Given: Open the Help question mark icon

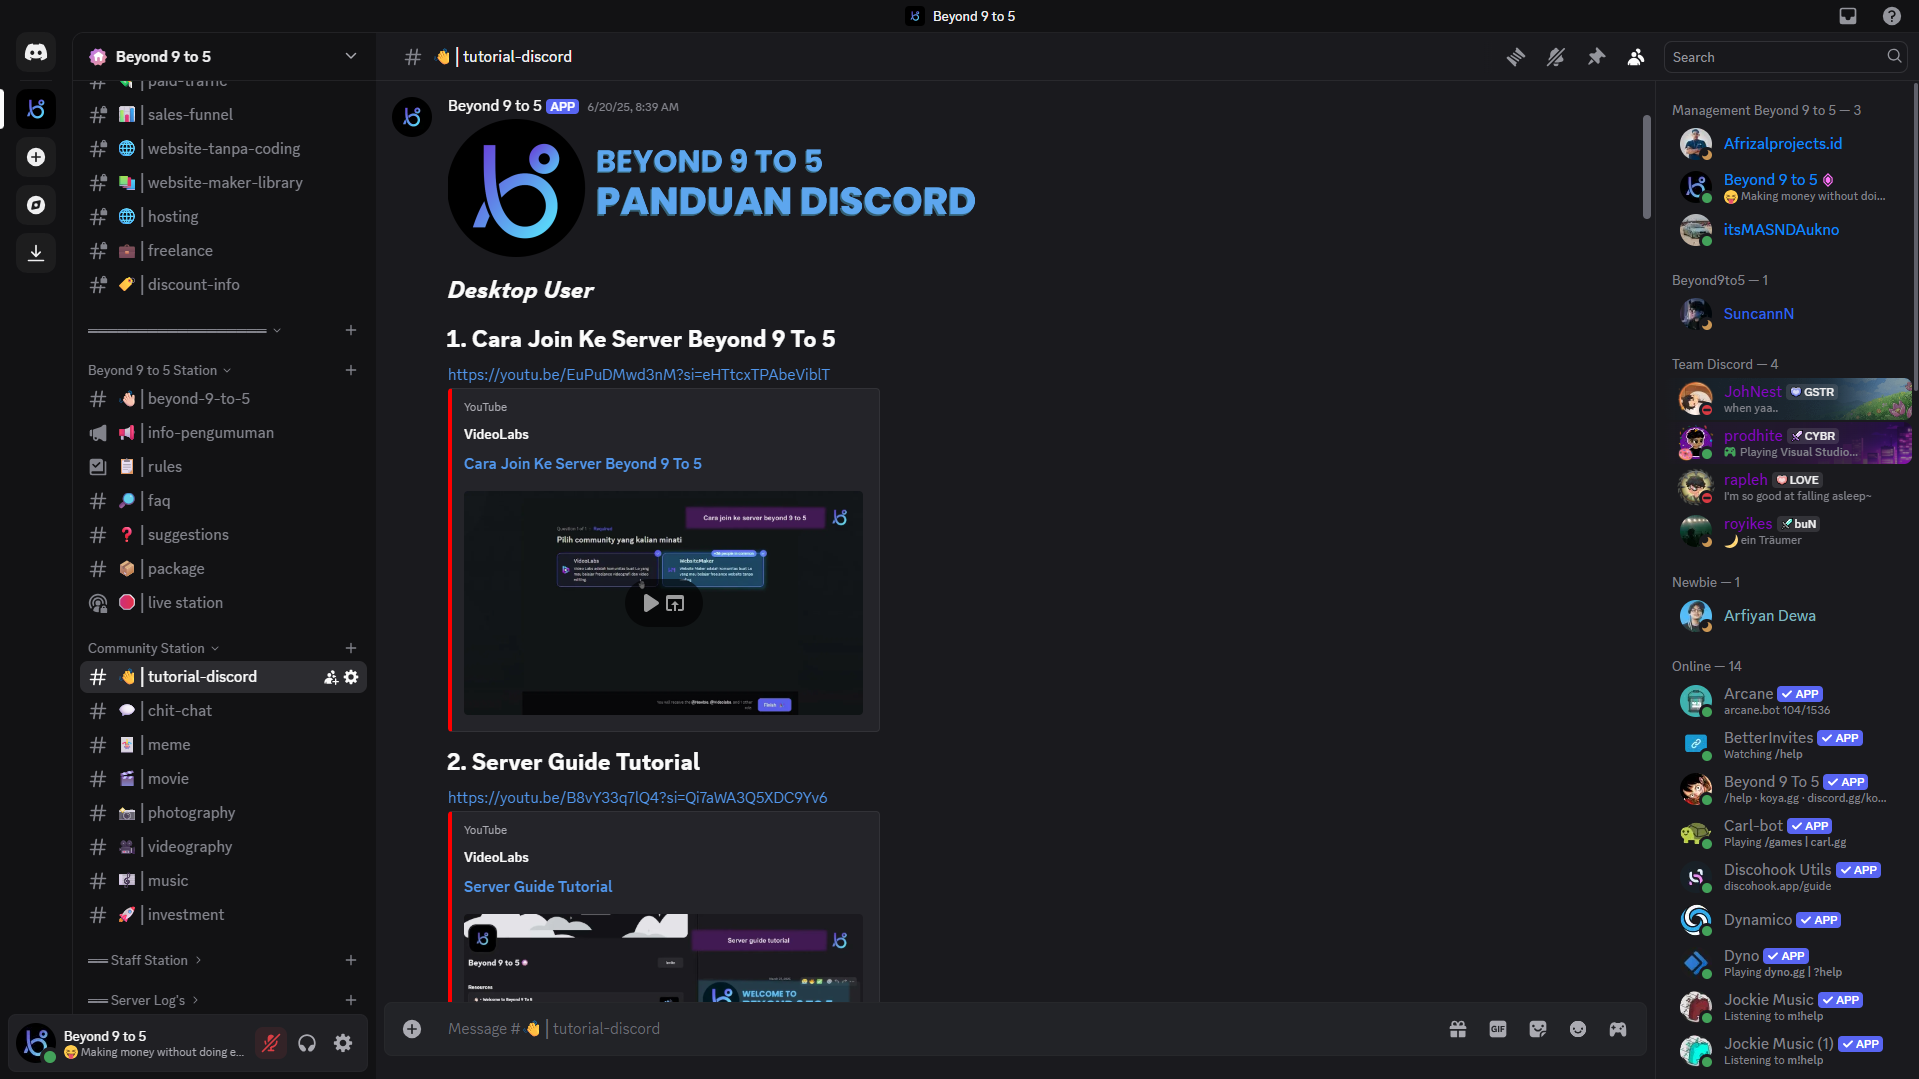Looking at the screenshot, I should (x=1892, y=16).
